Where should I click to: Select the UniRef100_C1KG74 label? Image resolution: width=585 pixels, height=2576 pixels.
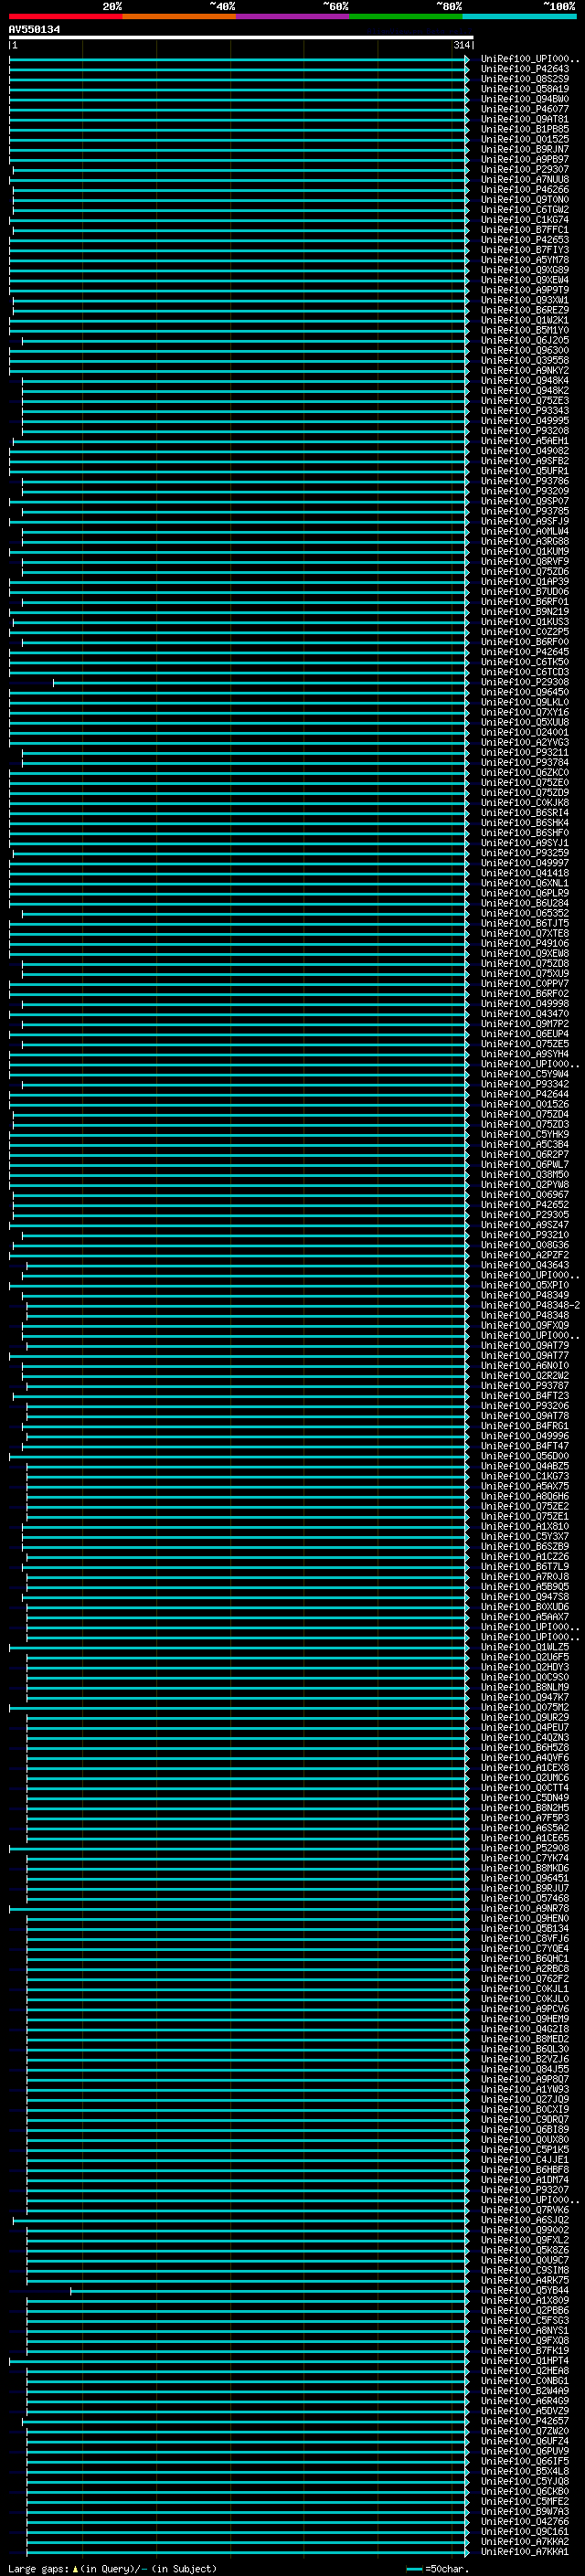click(525, 220)
